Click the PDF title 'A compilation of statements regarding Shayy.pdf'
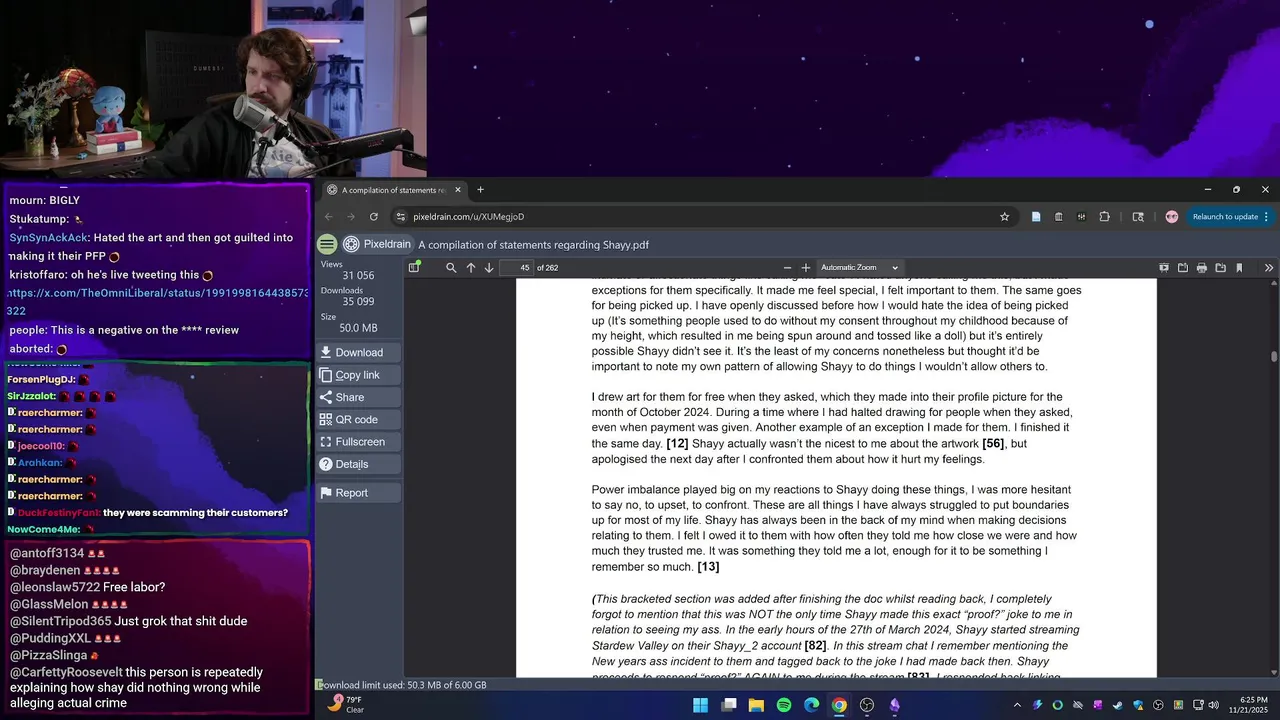Image resolution: width=1280 pixels, height=720 pixels. [533, 244]
